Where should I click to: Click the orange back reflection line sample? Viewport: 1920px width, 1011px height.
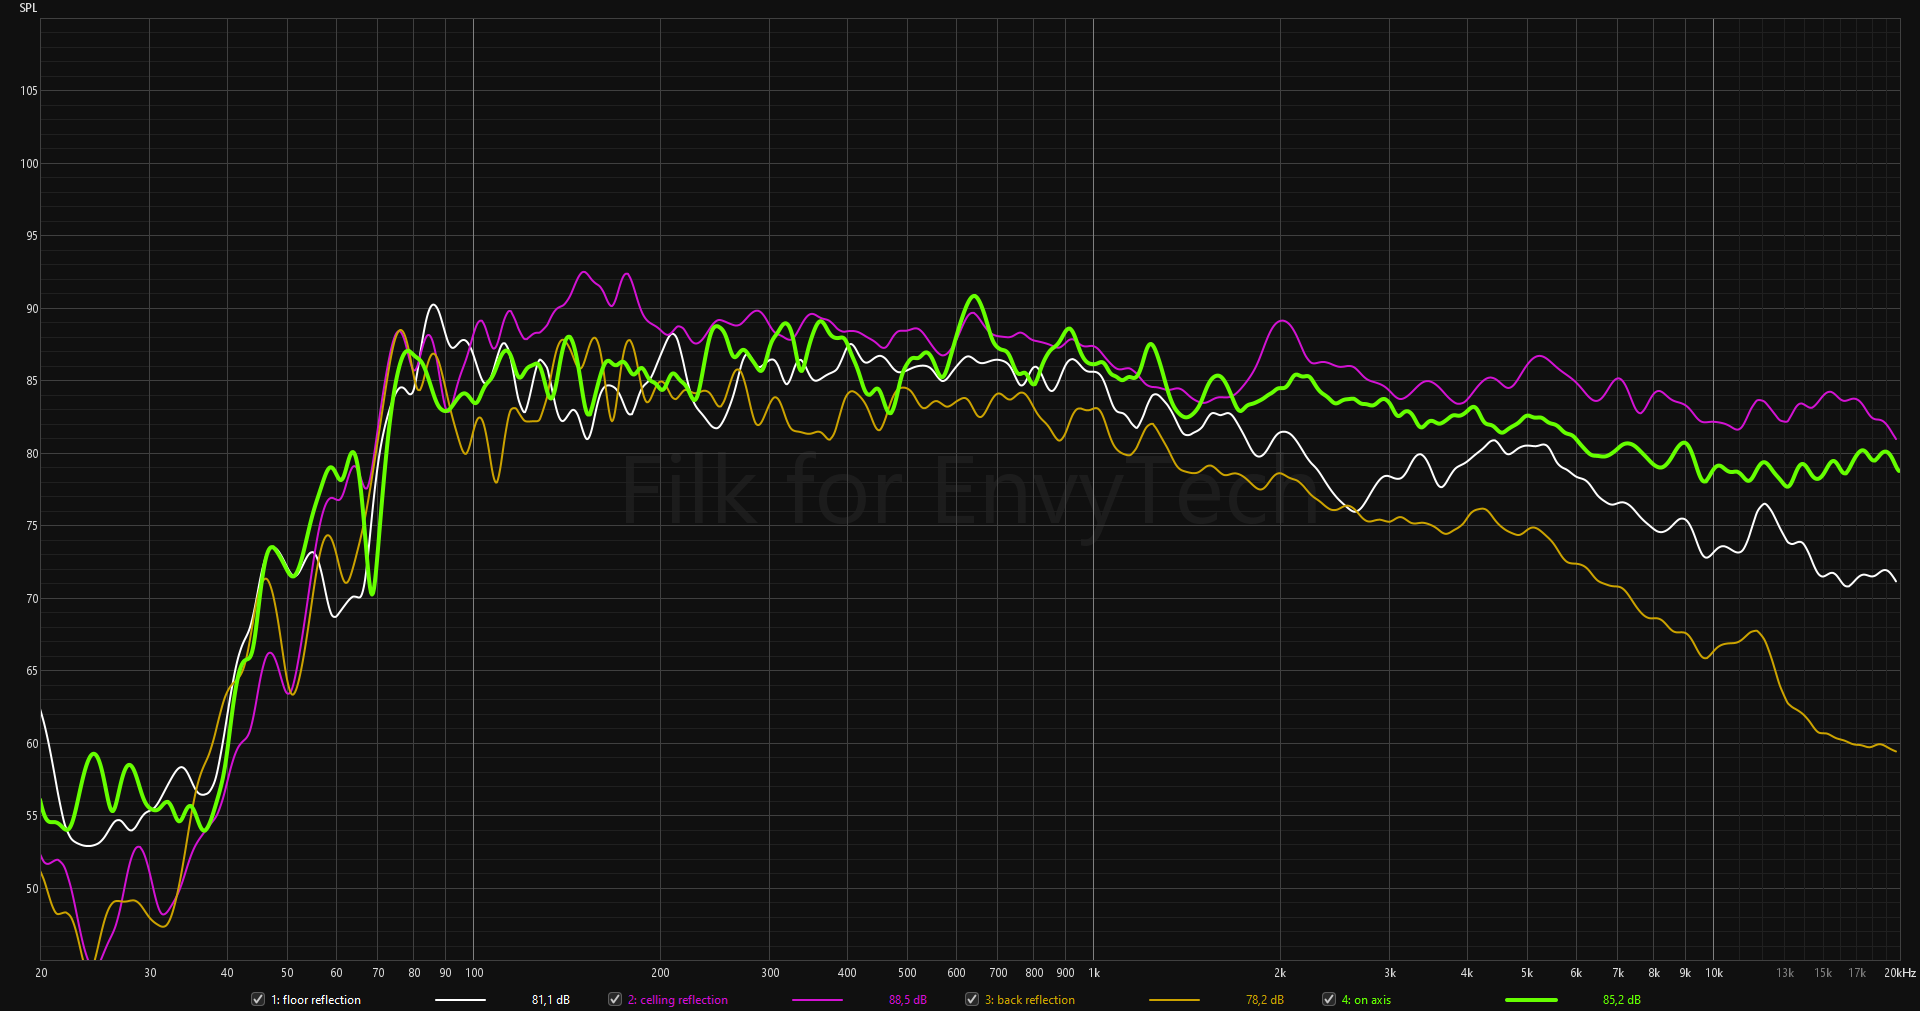(x=1174, y=999)
